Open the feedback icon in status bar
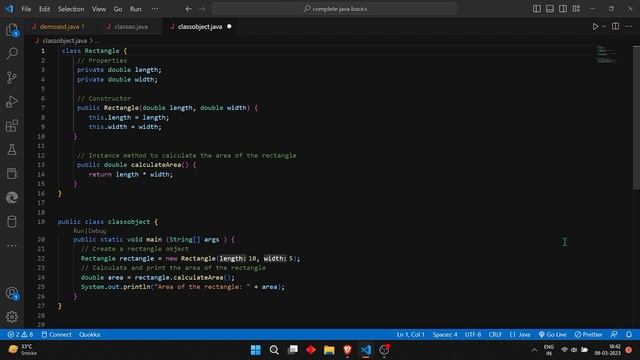640x360 pixels. (x=614, y=334)
